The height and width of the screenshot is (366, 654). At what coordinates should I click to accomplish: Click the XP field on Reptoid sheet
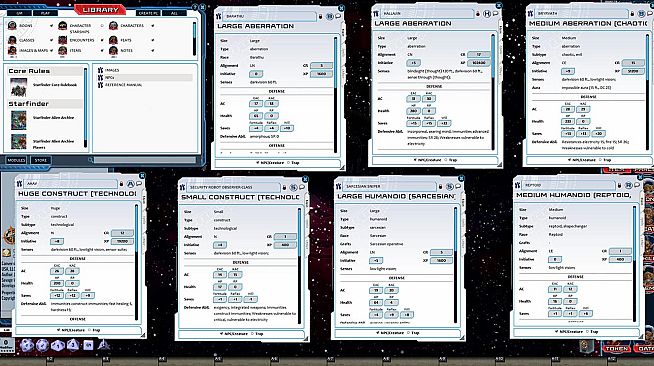(620, 259)
